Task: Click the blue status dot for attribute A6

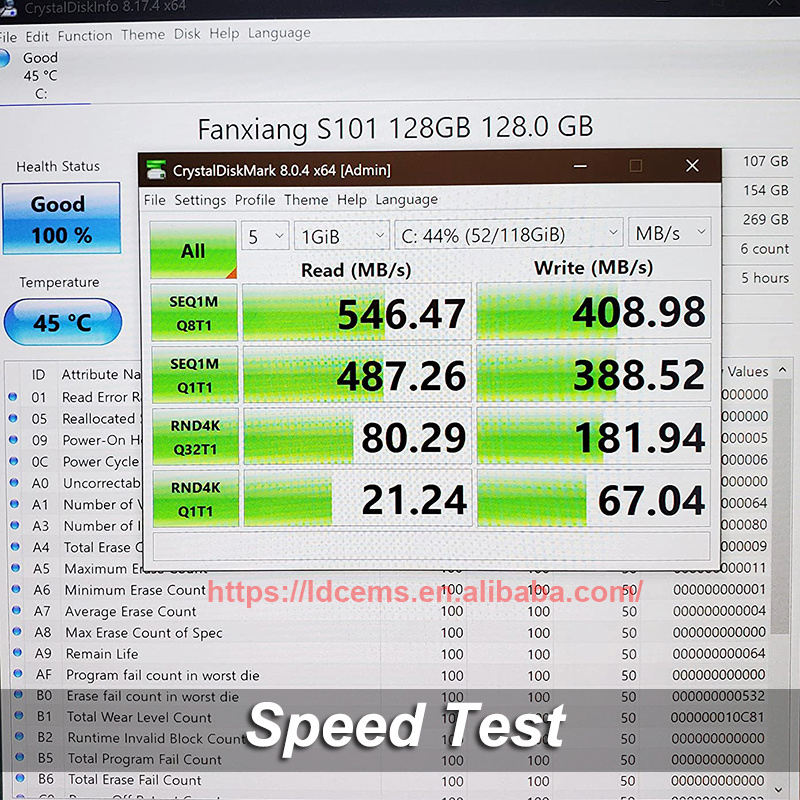Action: (16, 589)
